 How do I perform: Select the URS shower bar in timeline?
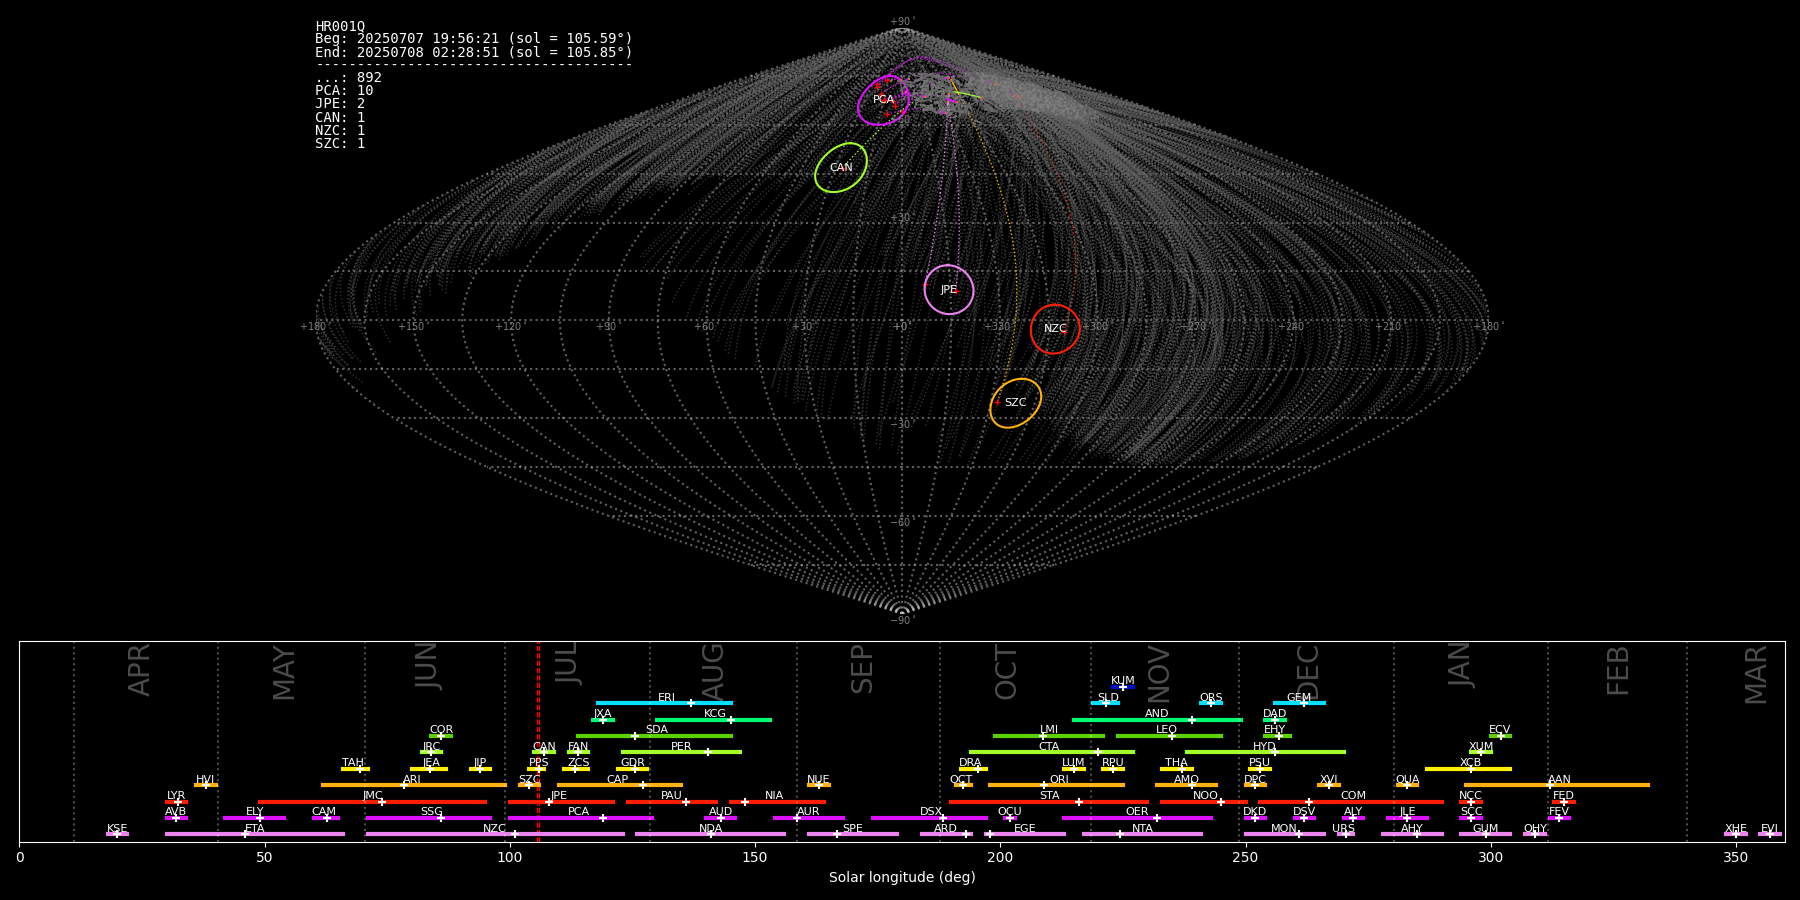[1345, 834]
